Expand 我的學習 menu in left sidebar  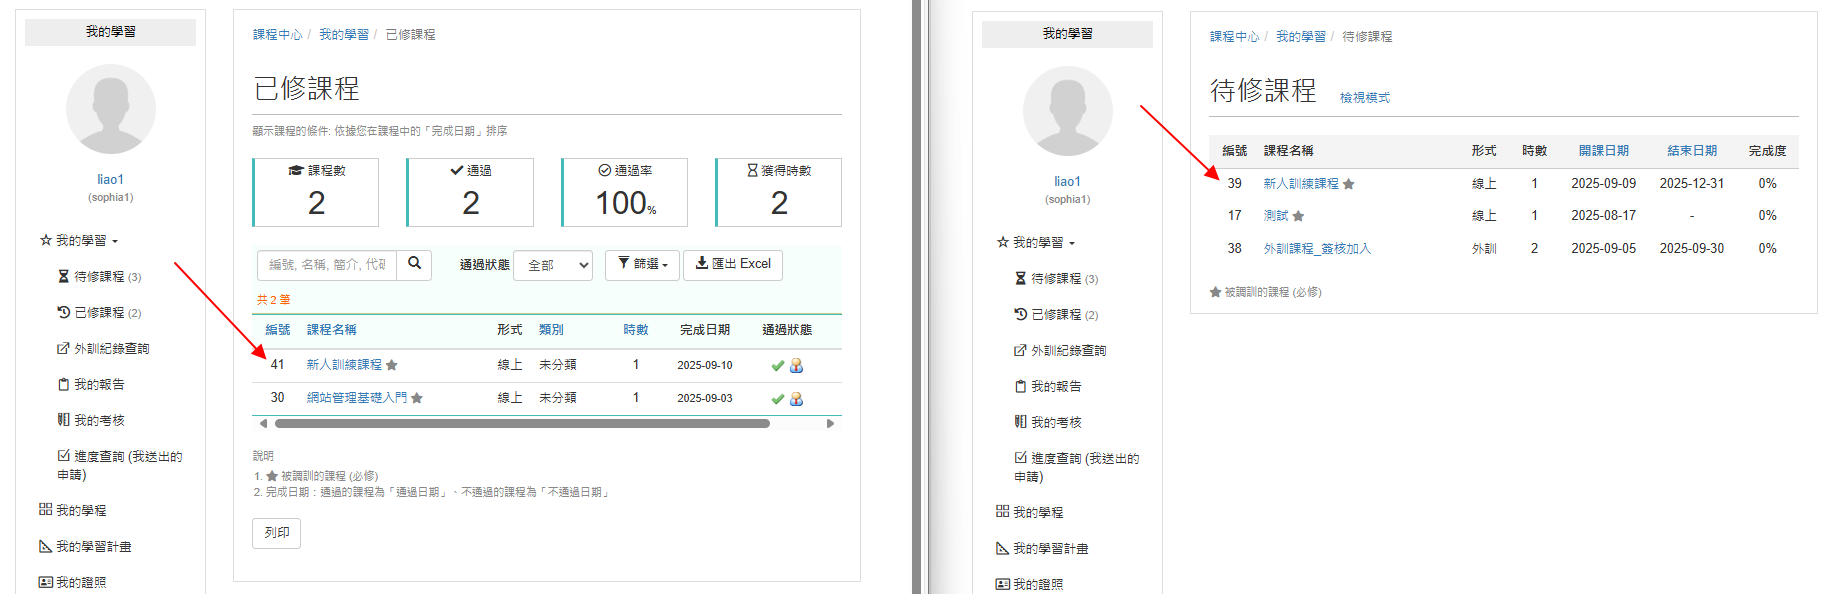click(80, 241)
